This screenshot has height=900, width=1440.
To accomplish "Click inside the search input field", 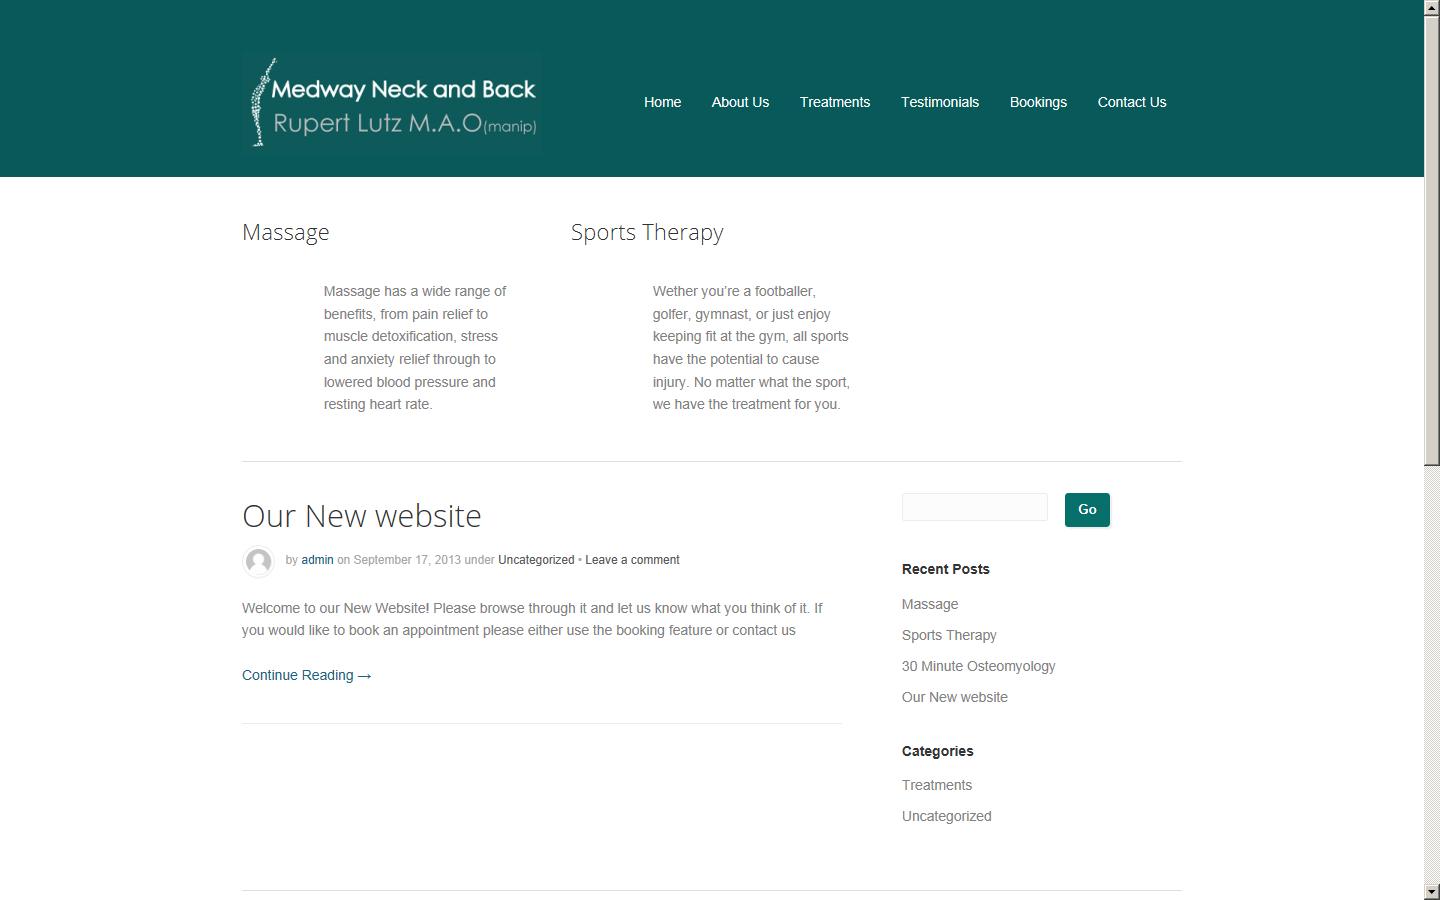I will pyautogui.click(x=973, y=507).
